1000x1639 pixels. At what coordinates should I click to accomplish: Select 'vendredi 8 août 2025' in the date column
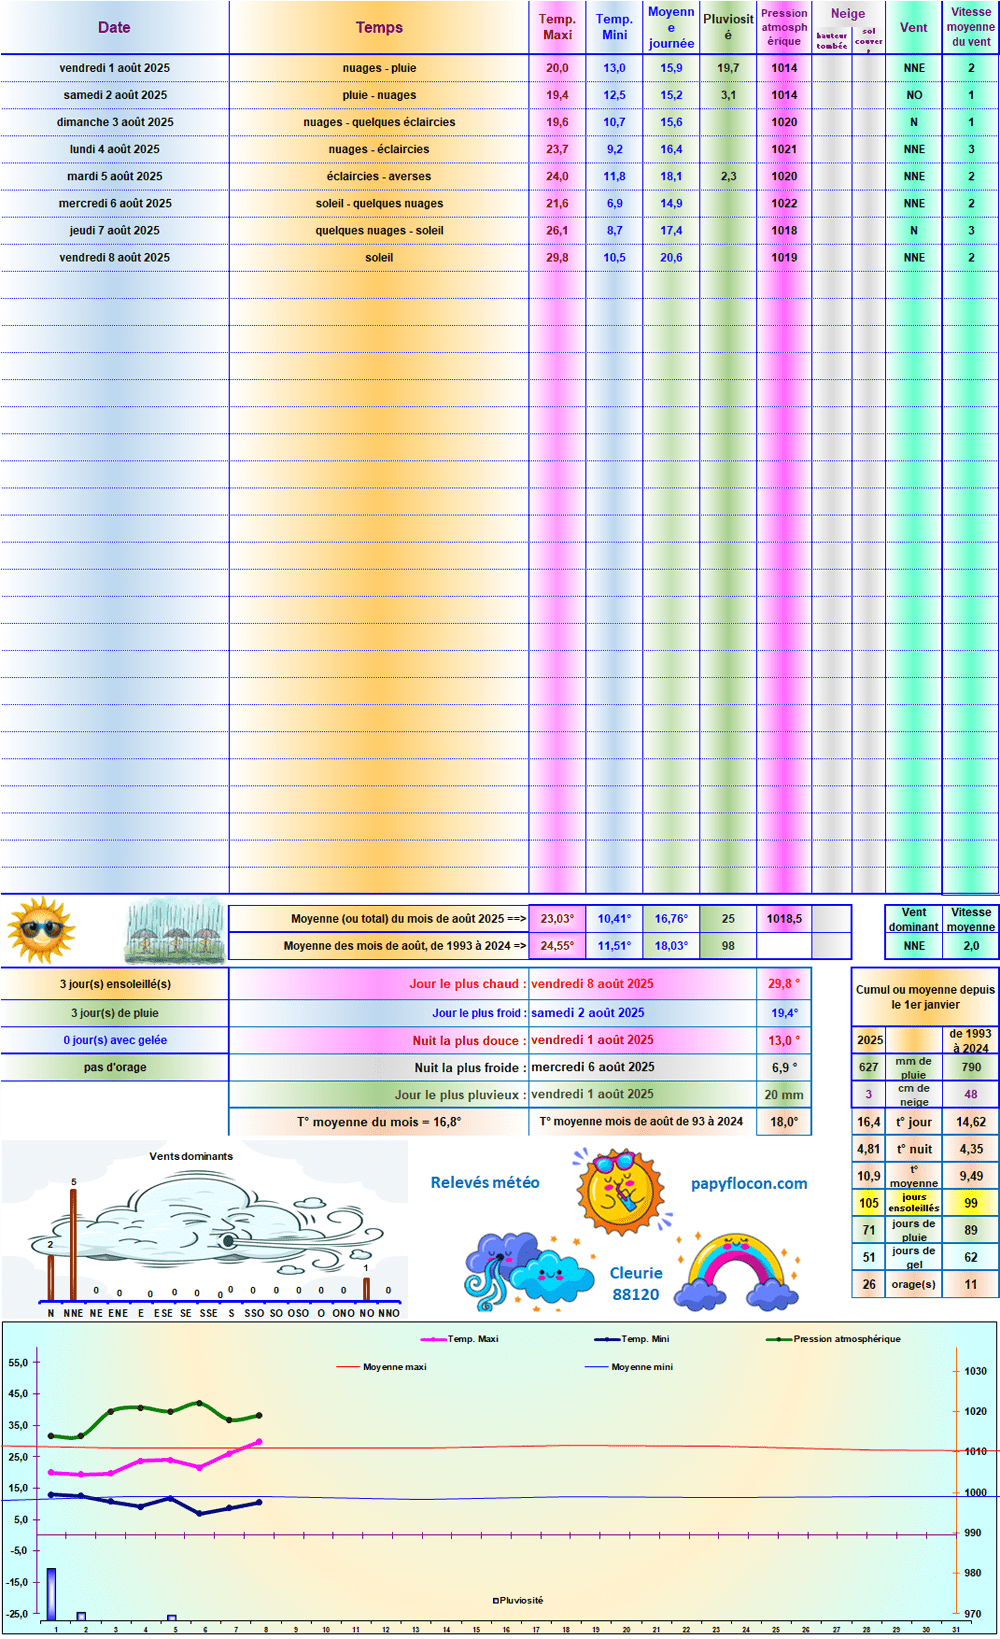(114, 257)
